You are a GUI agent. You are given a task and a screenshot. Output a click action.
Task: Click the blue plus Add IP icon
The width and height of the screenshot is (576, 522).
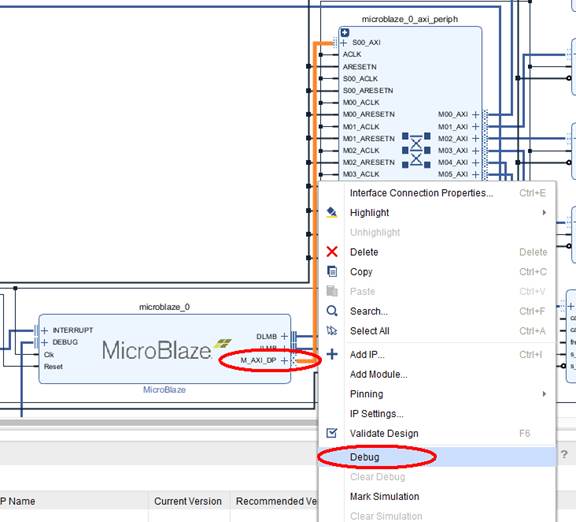pyautogui.click(x=332, y=354)
